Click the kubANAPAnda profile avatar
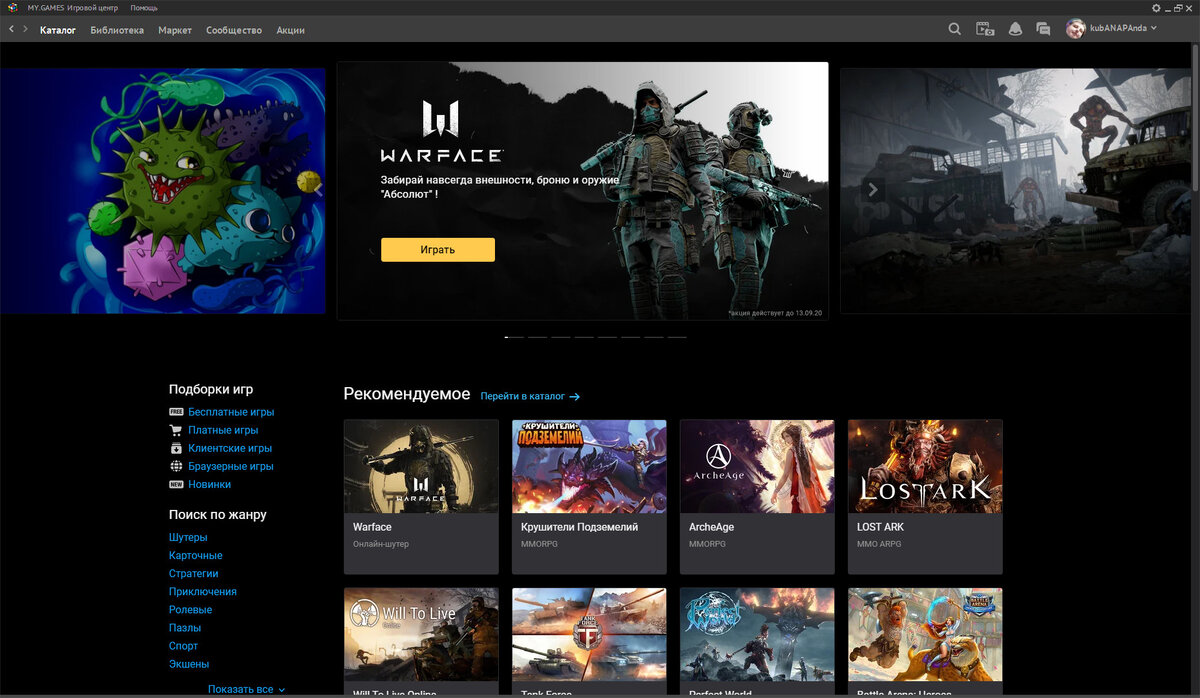Viewport: 1200px width, 698px height. click(1076, 29)
